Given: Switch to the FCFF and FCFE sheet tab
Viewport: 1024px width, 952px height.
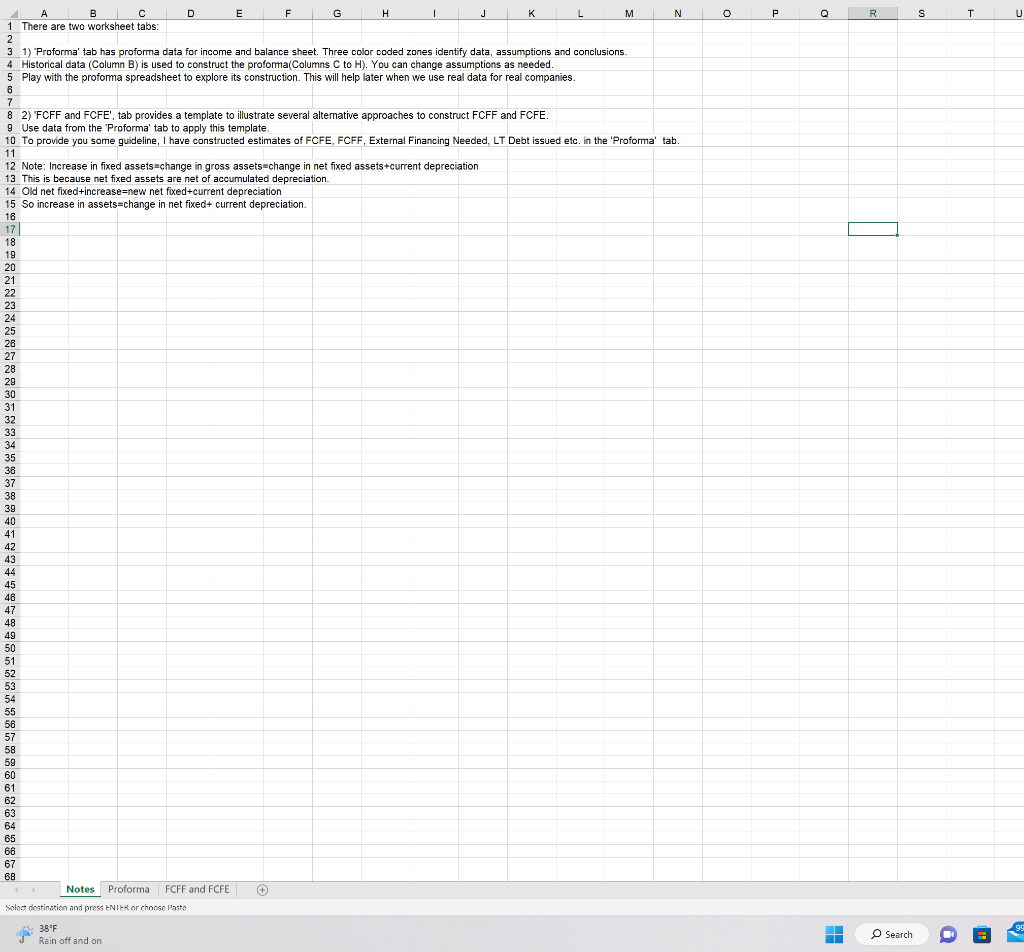Looking at the screenshot, I should coord(197,889).
